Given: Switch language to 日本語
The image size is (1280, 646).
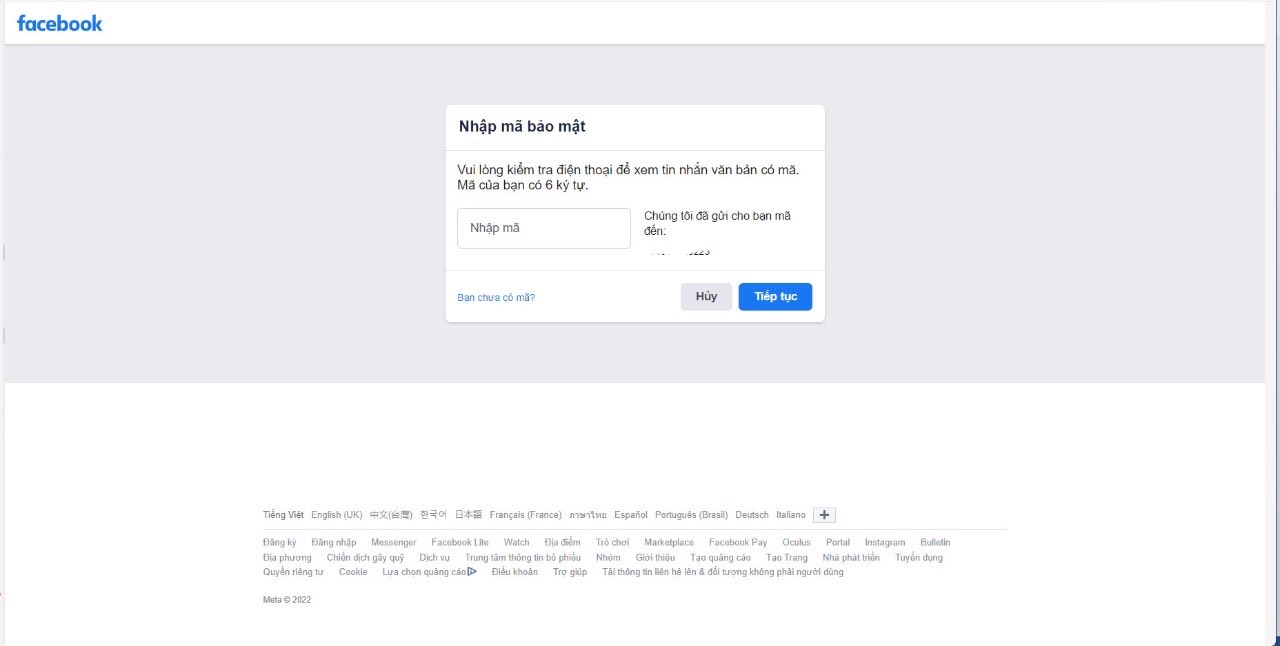Looking at the screenshot, I should point(468,515).
